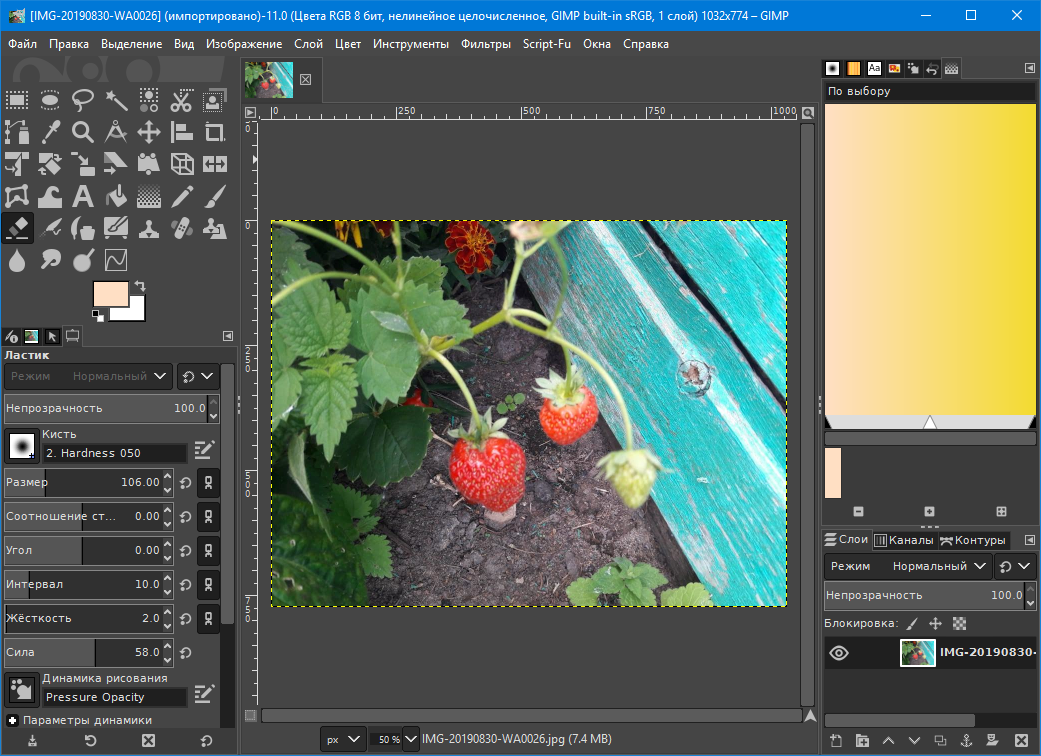Open gradient dock tab configuration menu
This screenshot has width=1041, height=756.
pos(1030,68)
